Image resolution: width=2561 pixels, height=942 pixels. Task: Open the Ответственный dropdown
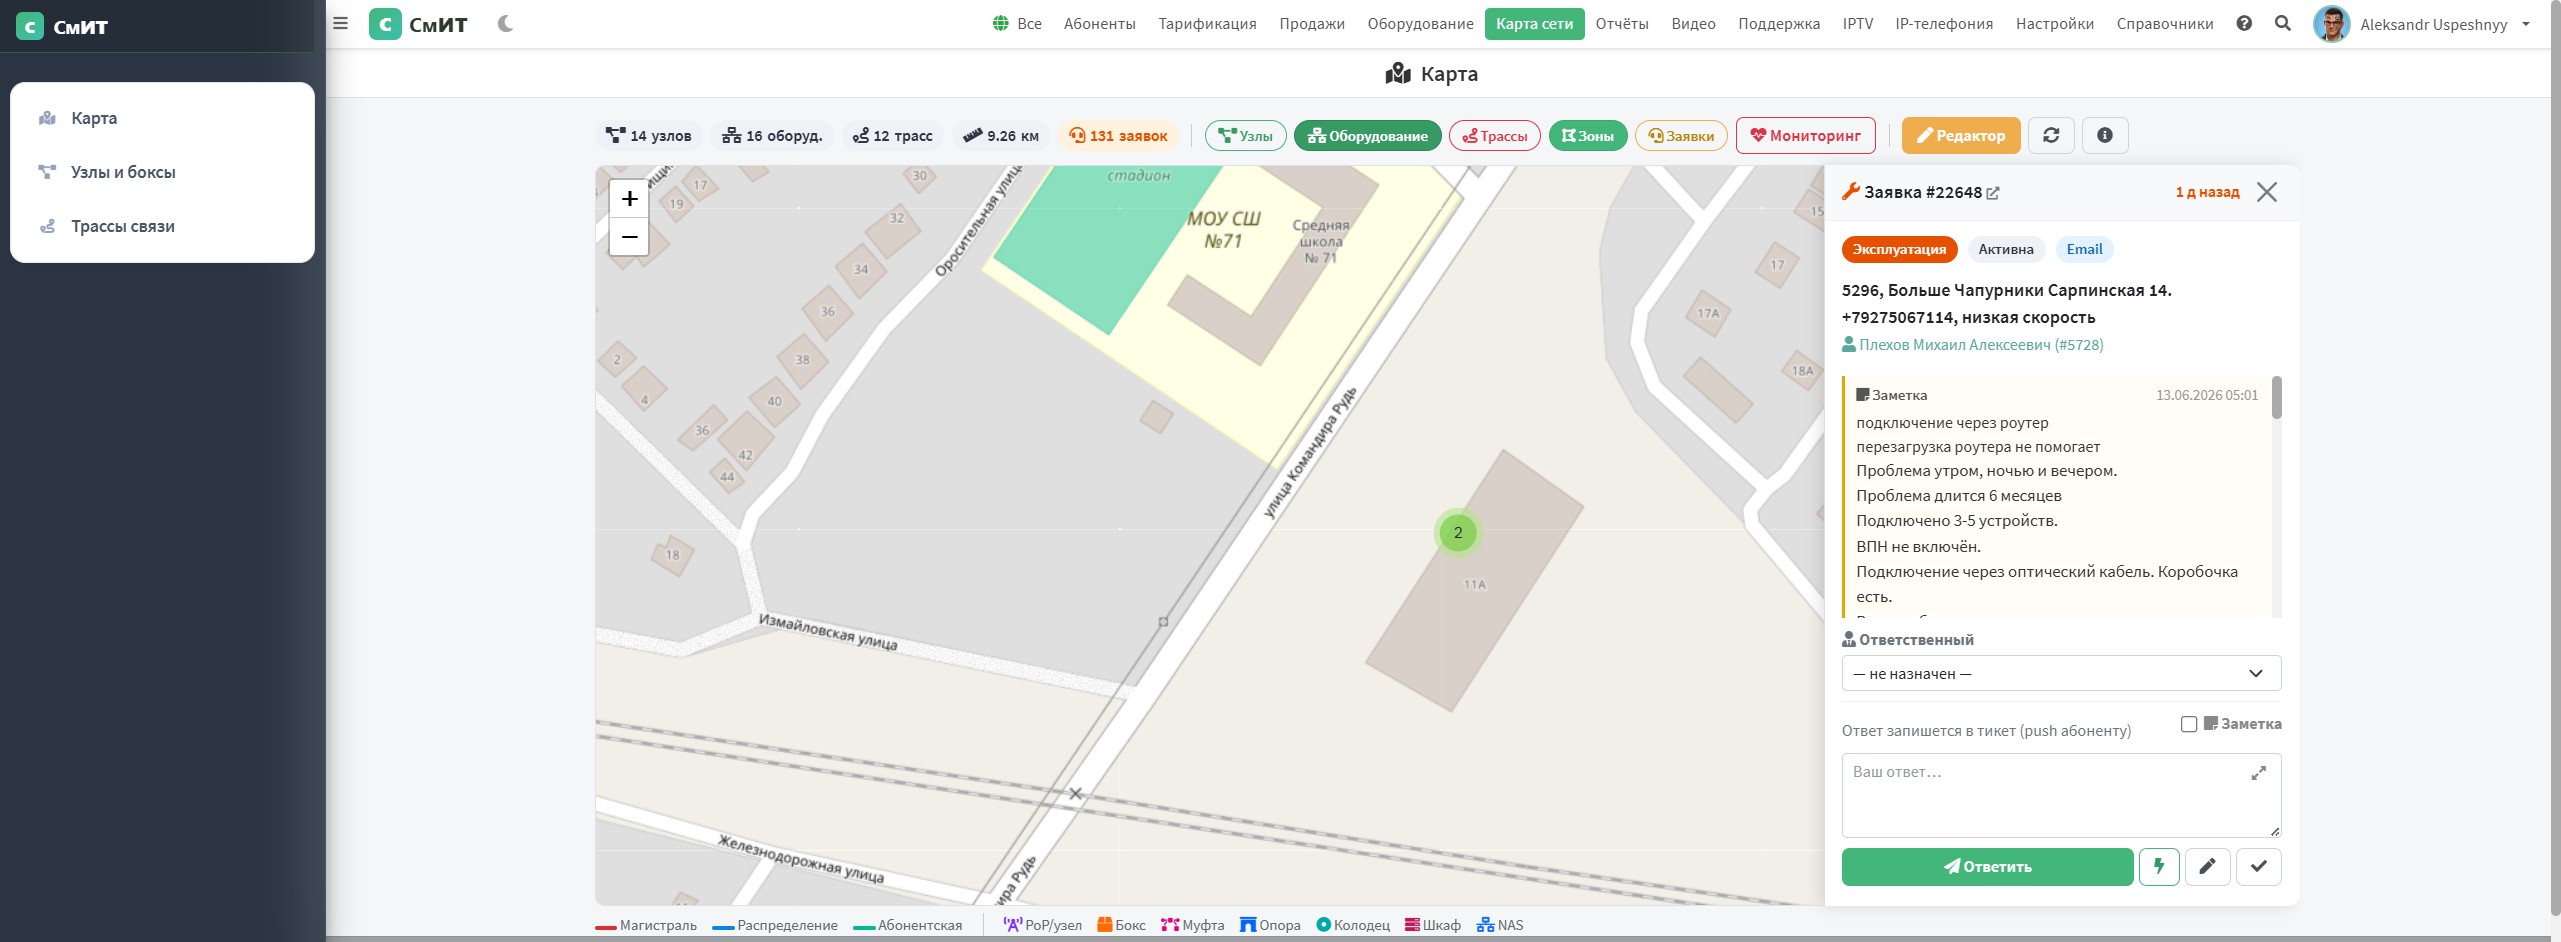tap(2061, 674)
